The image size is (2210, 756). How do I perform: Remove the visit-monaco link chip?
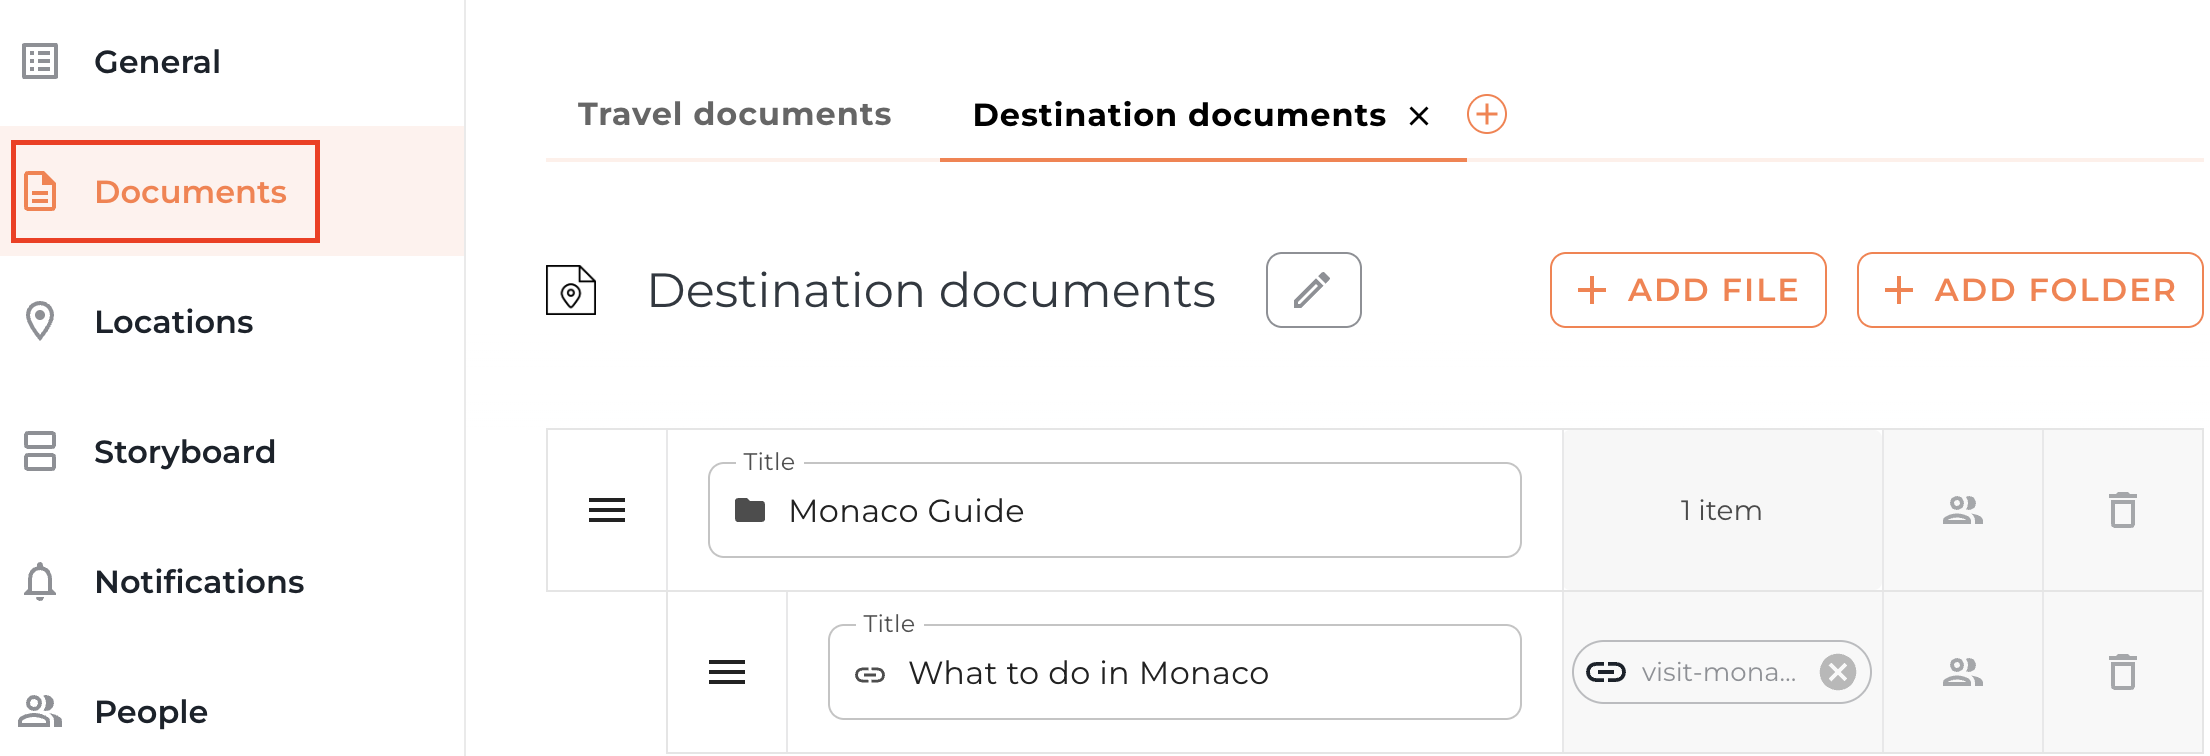click(1837, 672)
